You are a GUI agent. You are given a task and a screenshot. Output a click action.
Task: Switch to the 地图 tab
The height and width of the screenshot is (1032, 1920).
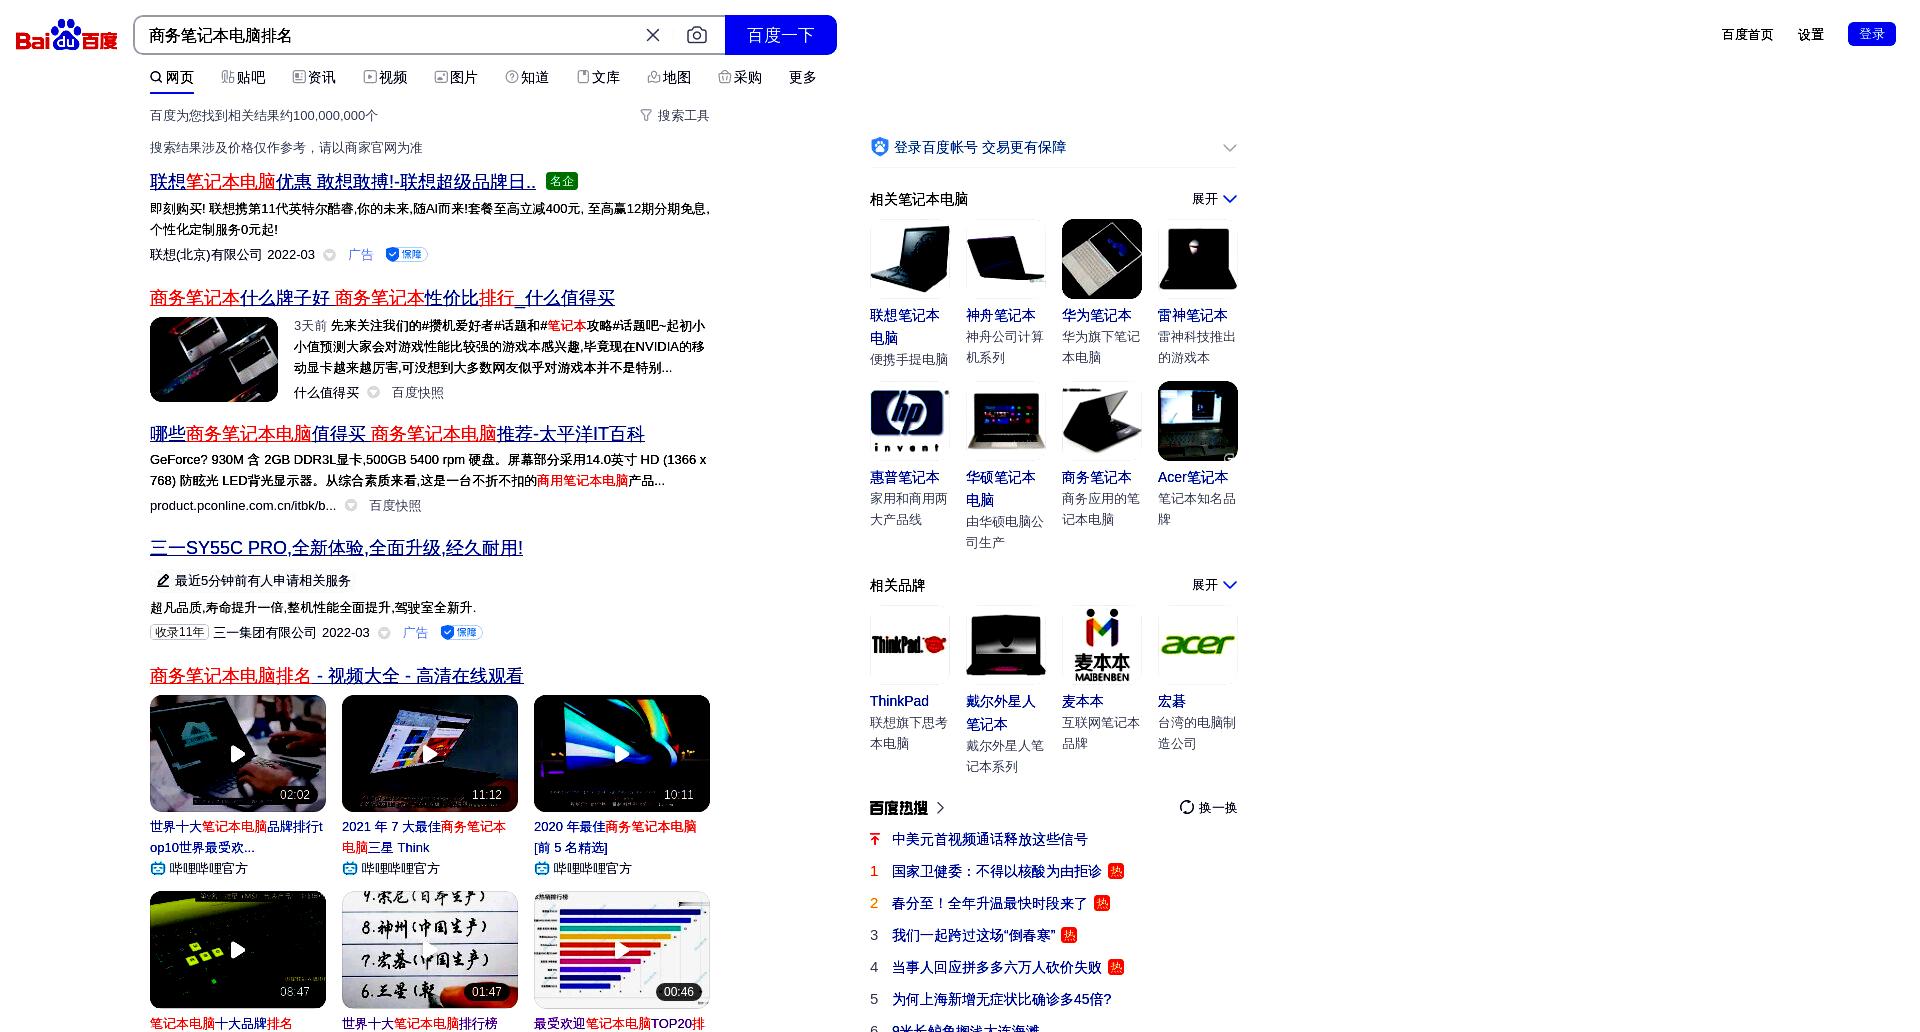[669, 77]
